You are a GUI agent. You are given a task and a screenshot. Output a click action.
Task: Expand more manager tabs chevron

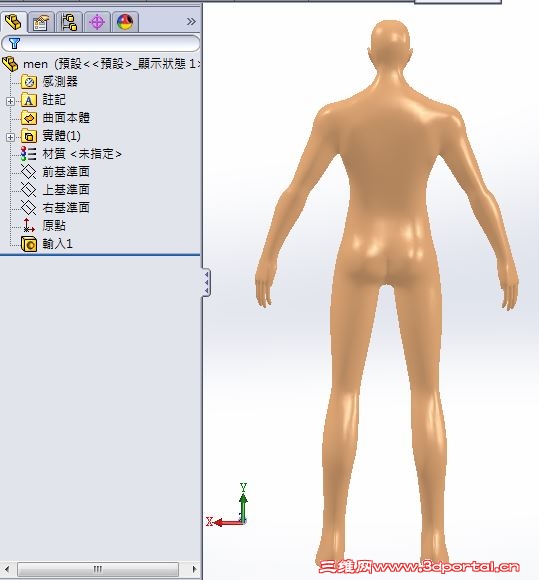[x=191, y=21]
